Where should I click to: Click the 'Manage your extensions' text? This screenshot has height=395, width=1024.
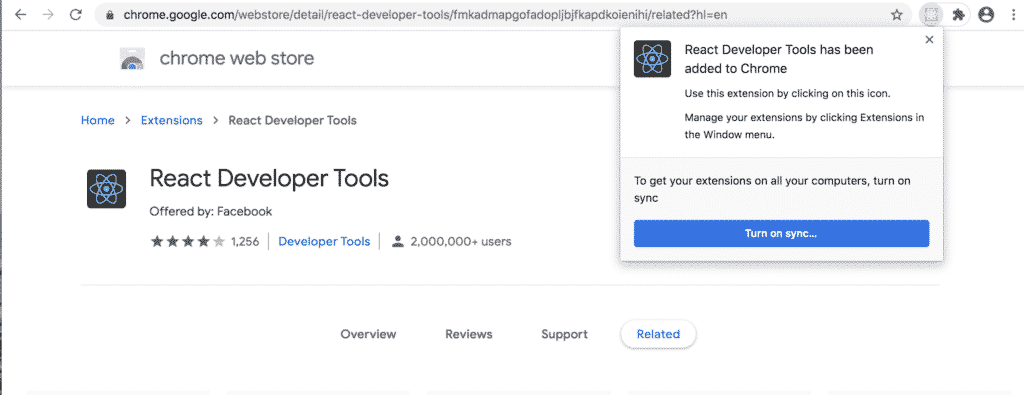point(805,126)
